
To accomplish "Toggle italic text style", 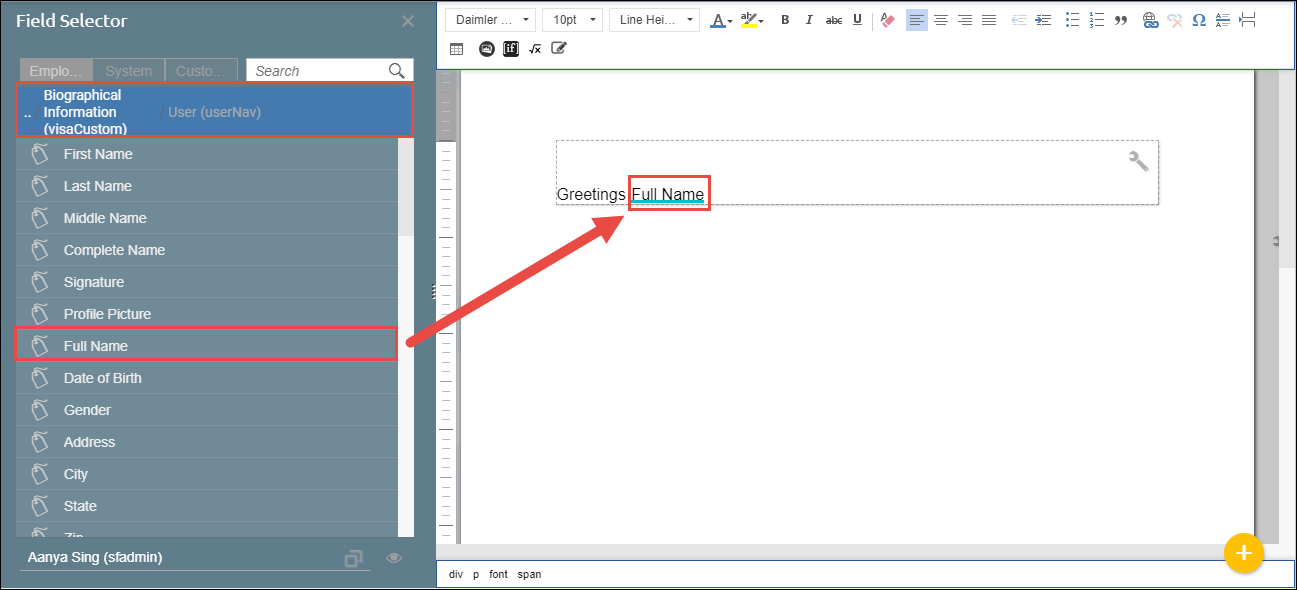I will pyautogui.click(x=809, y=20).
